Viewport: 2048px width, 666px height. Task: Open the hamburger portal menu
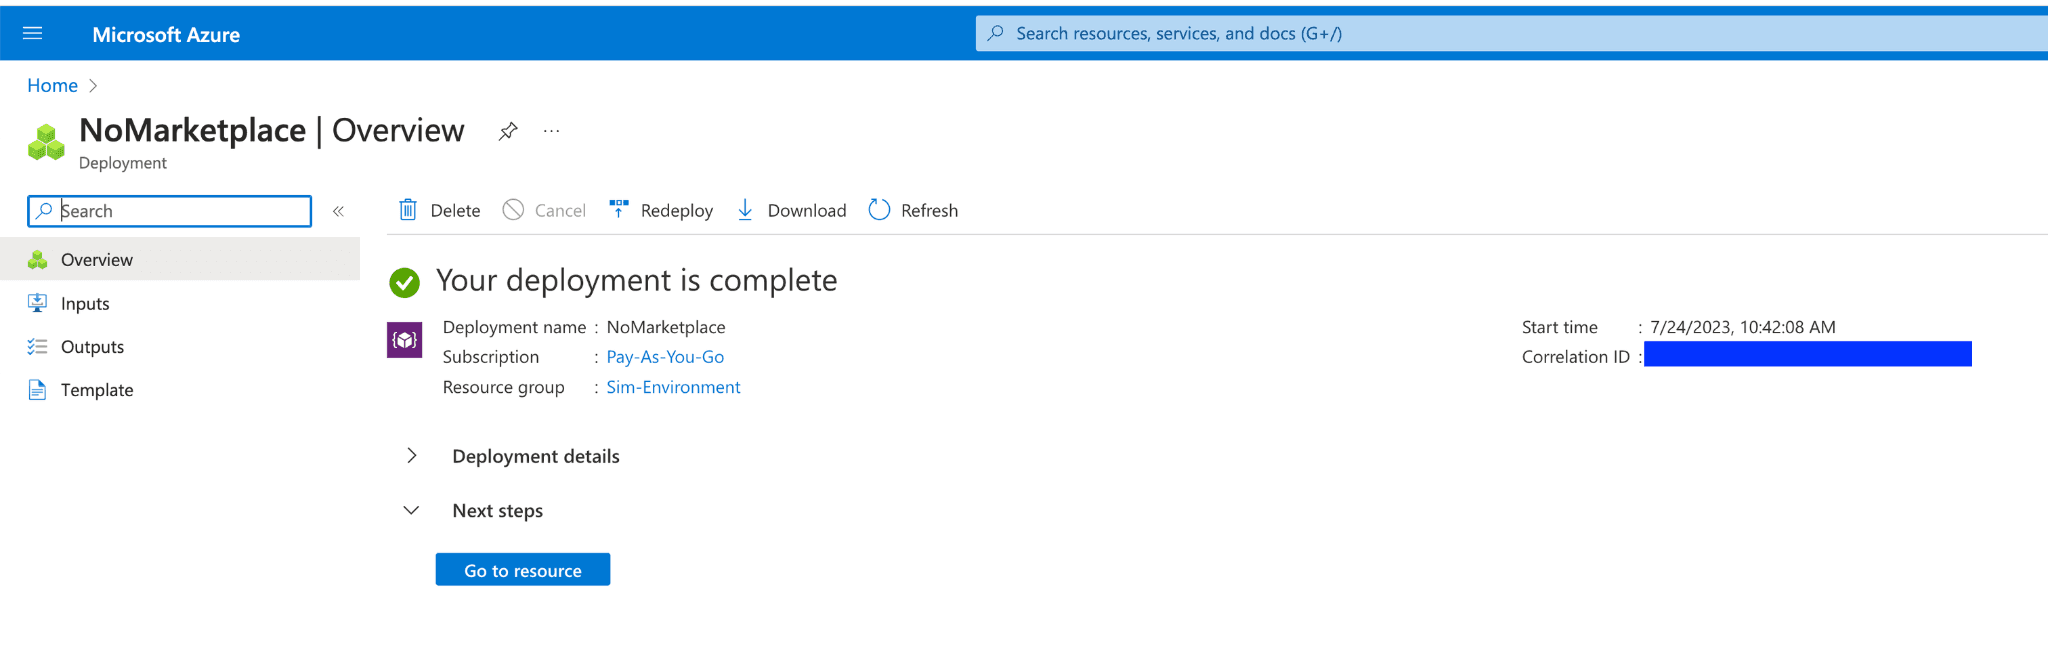click(32, 33)
